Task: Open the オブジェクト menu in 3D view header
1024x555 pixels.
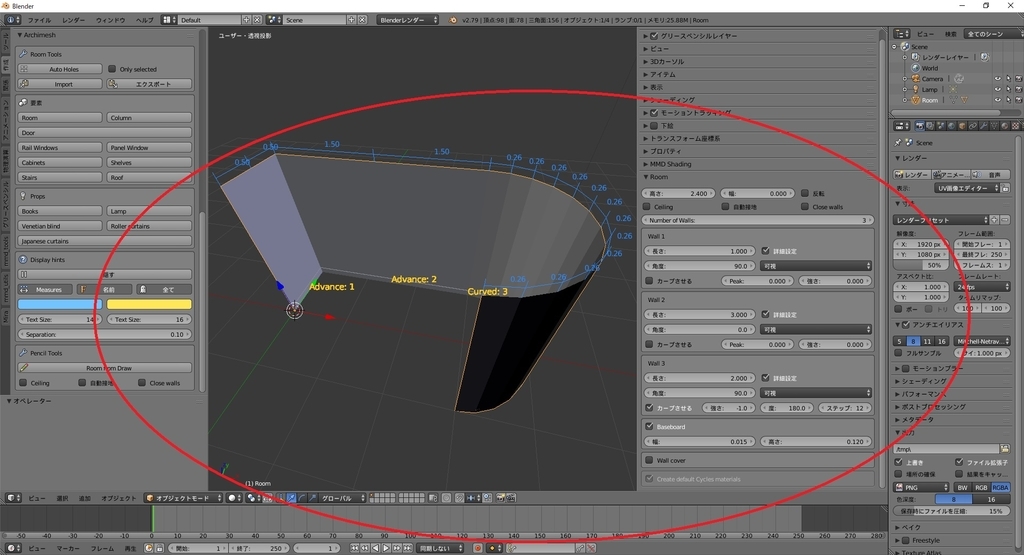Action: pyautogui.click(x=119, y=498)
